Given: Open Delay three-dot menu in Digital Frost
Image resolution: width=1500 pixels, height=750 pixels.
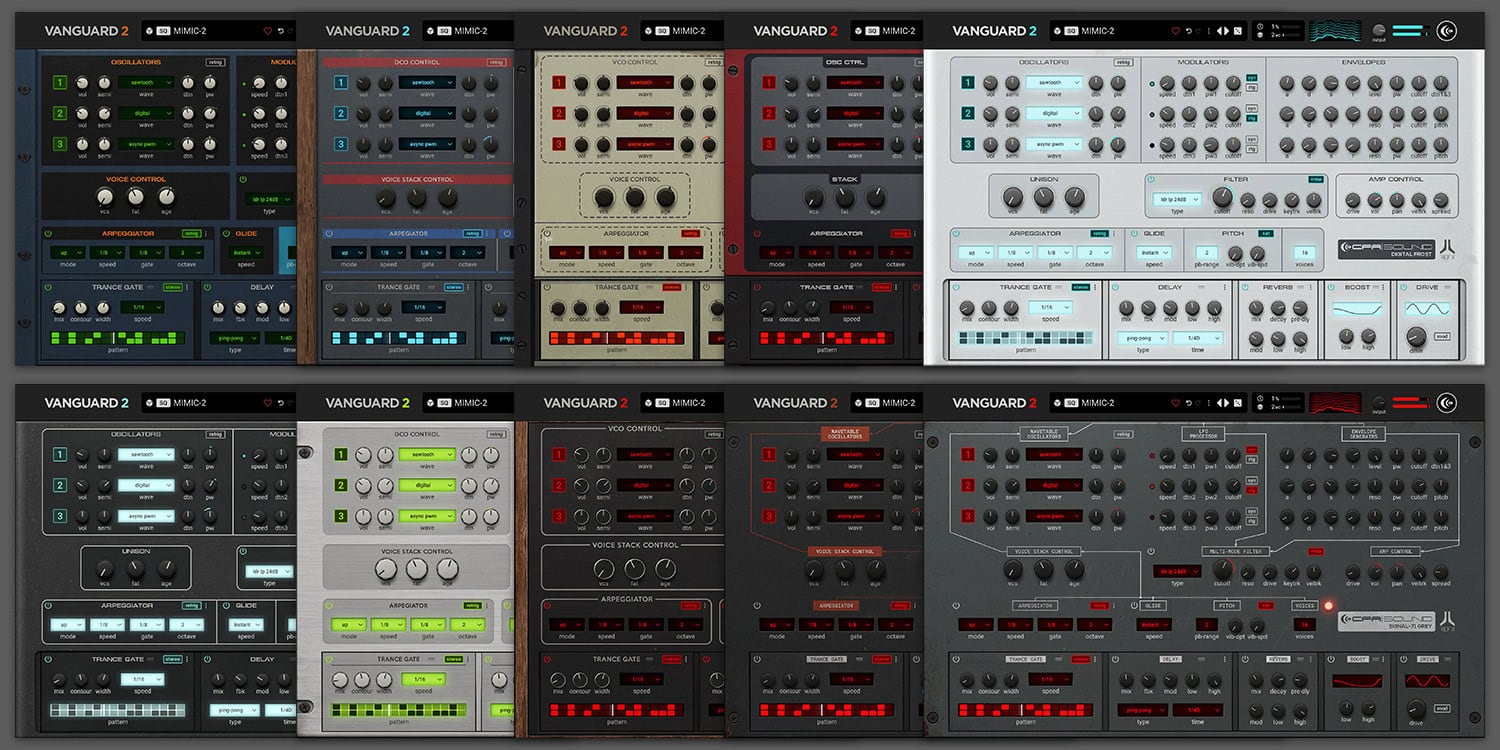Looking at the screenshot, I should pyautogui.click(x=1224, y=287).
